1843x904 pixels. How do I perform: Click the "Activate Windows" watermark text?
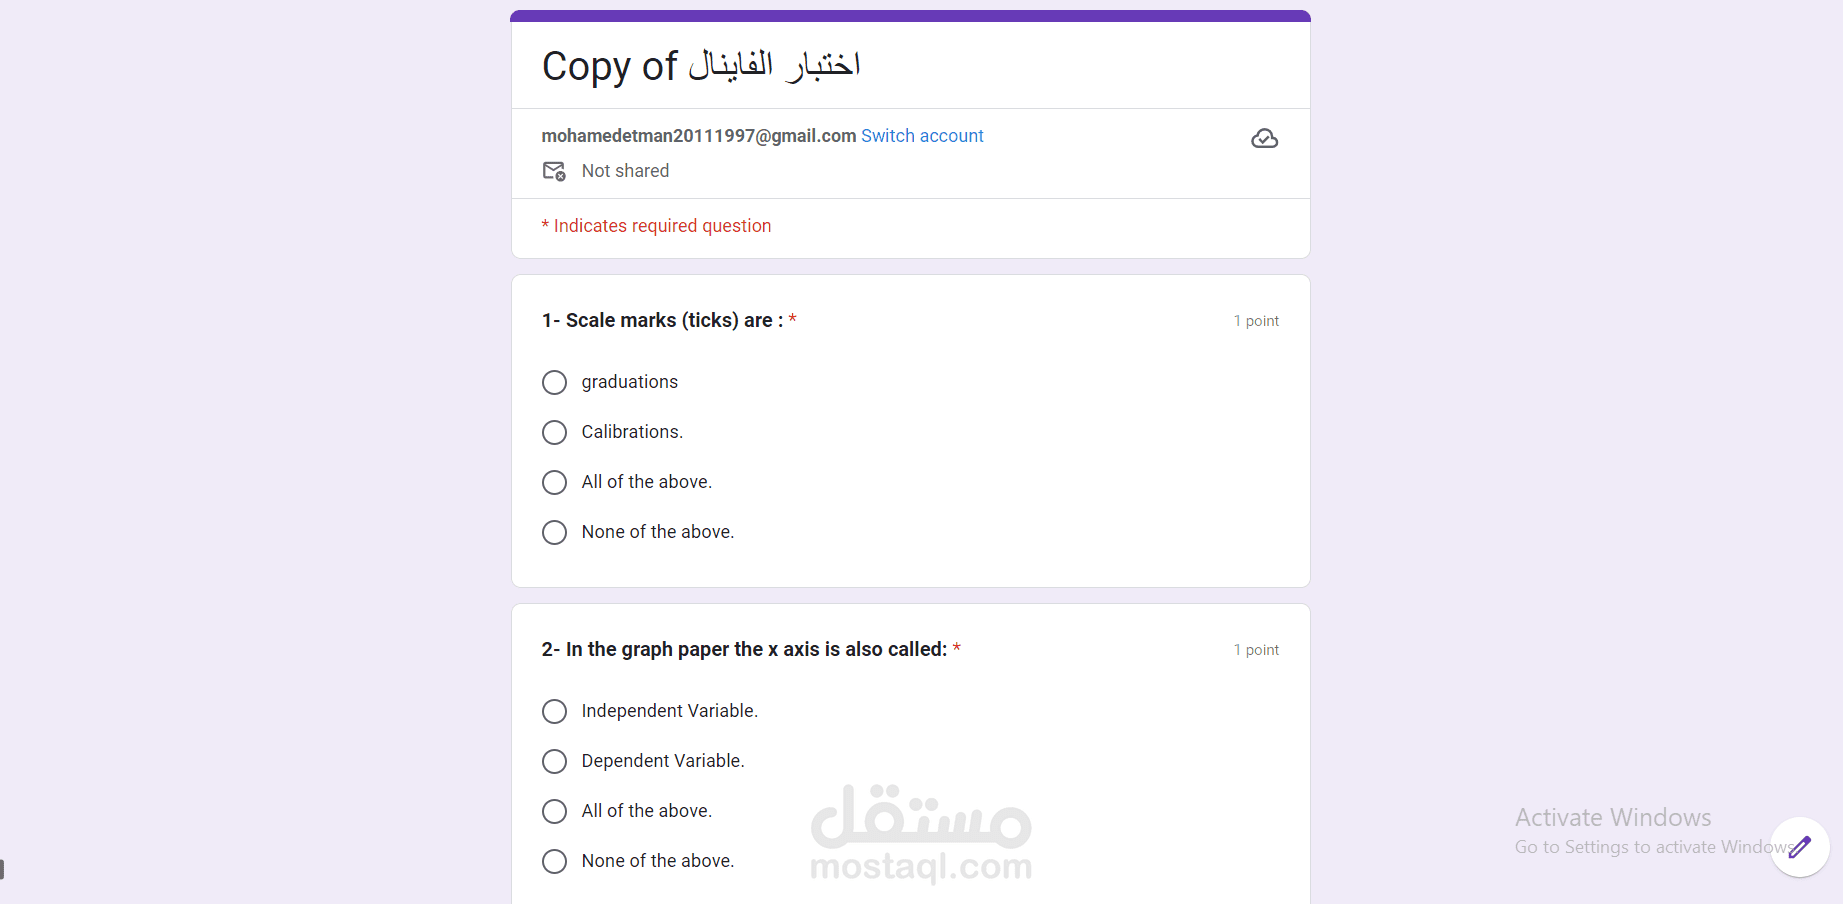coord(1612,816)
